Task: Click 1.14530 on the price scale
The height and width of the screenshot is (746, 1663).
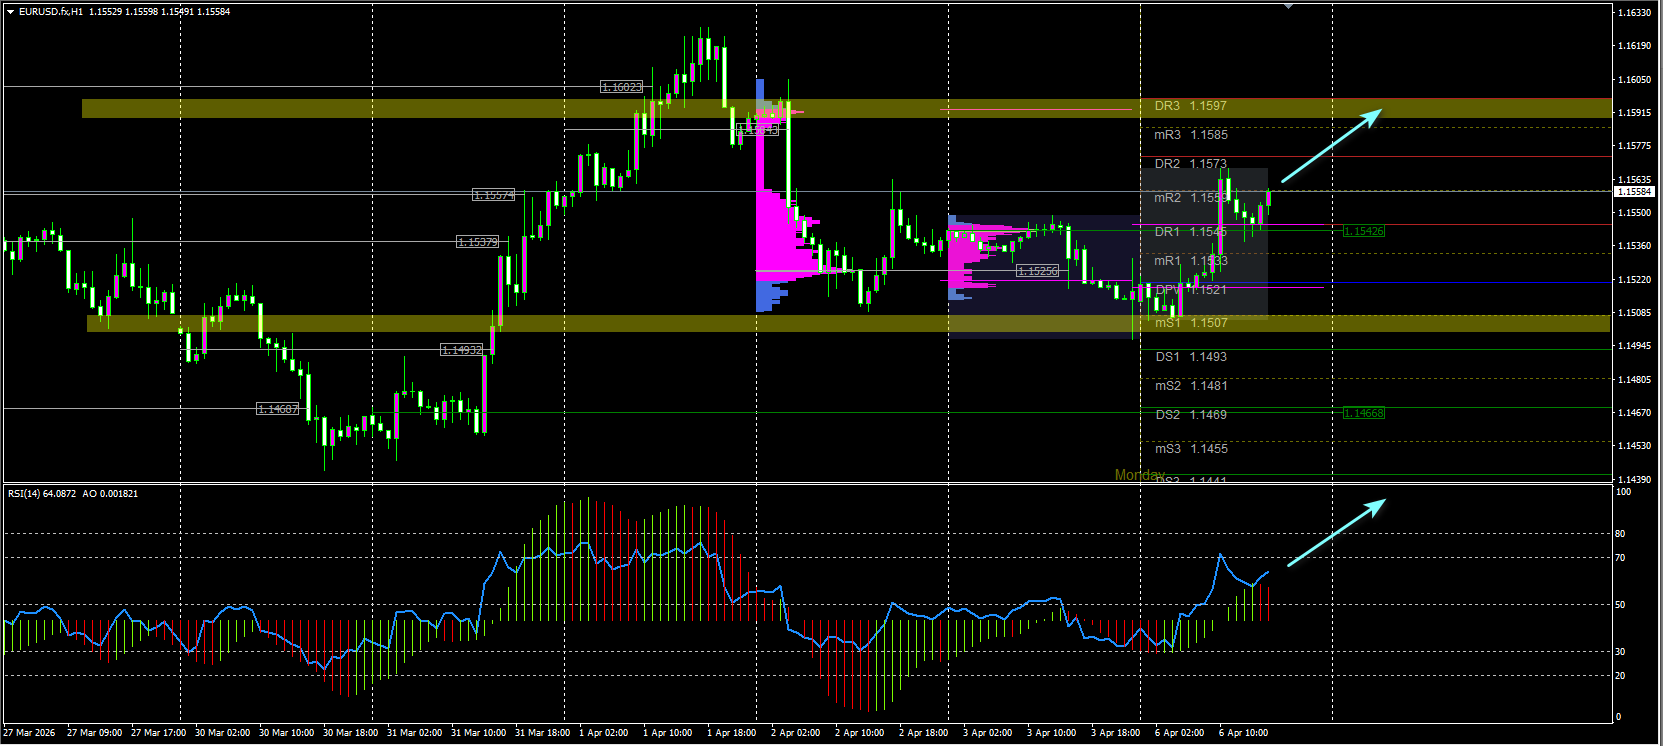Action: tap(1634, 446)
